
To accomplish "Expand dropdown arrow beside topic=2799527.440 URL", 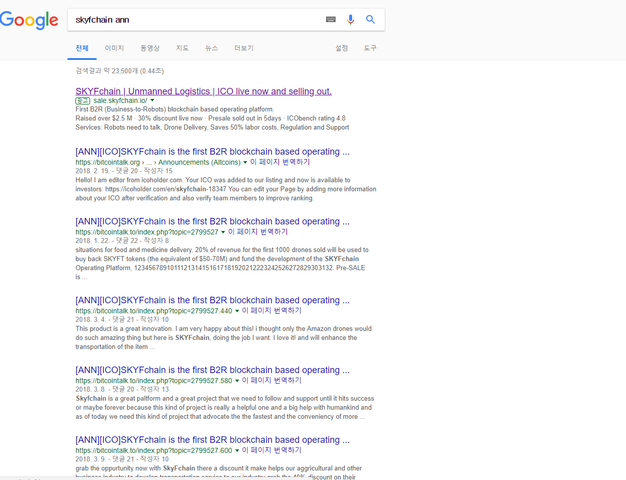I will [x=237, y=311].
